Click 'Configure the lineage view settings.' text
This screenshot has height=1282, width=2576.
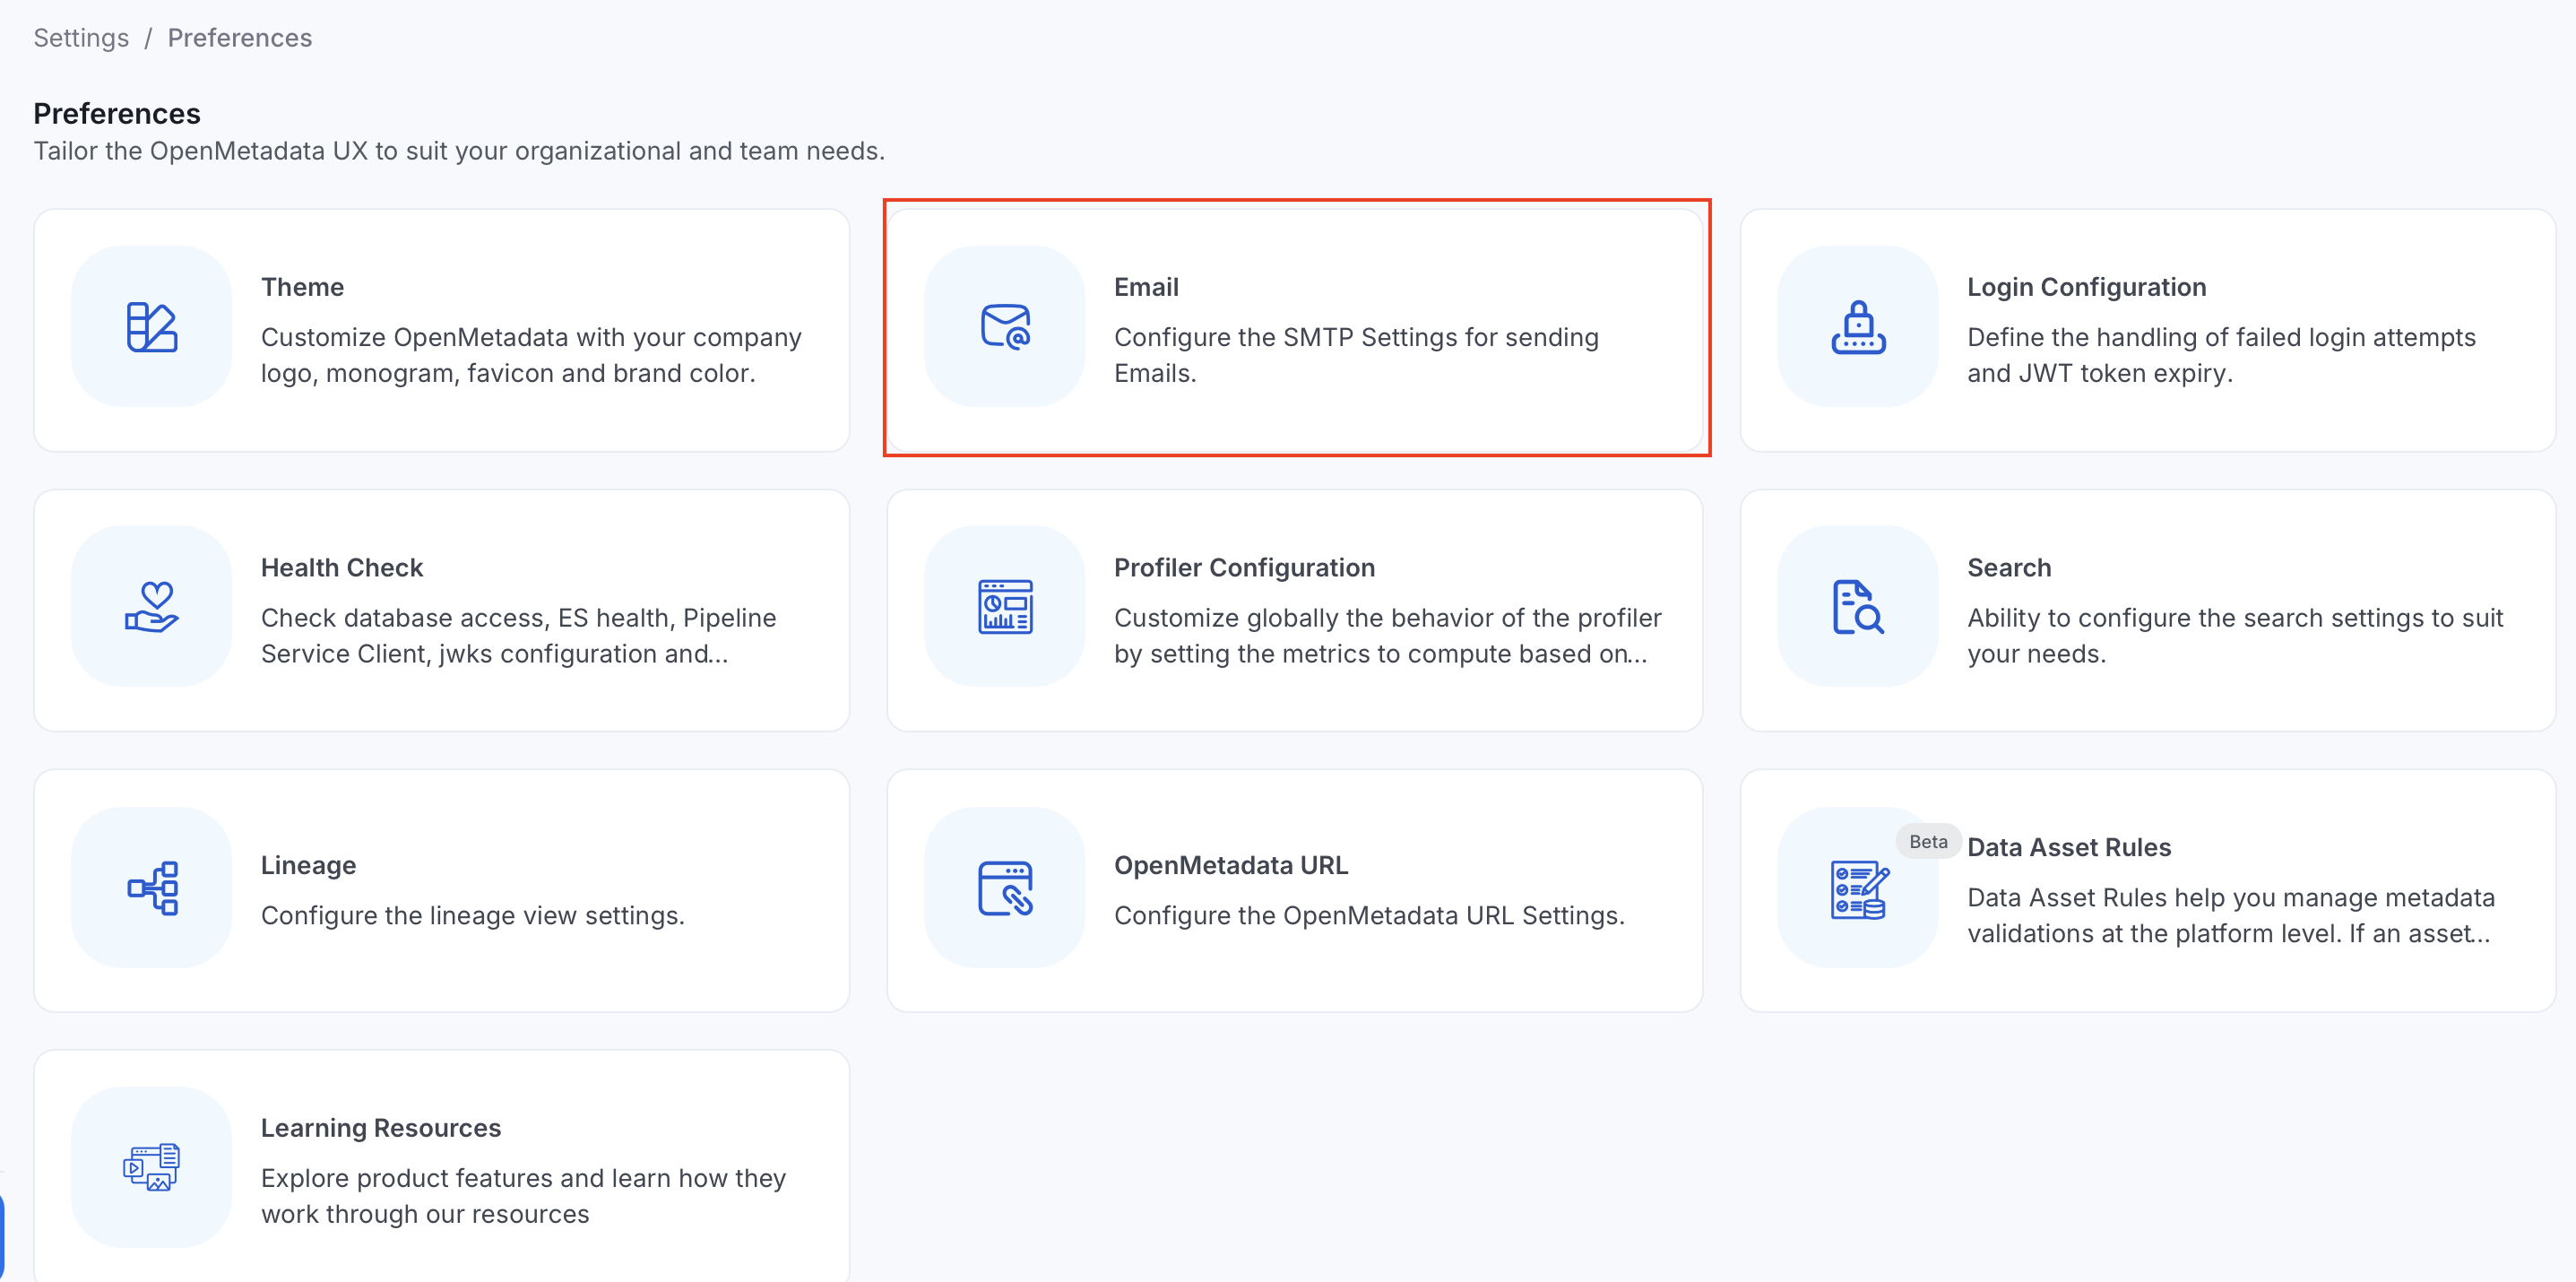(x=472, y=916)
